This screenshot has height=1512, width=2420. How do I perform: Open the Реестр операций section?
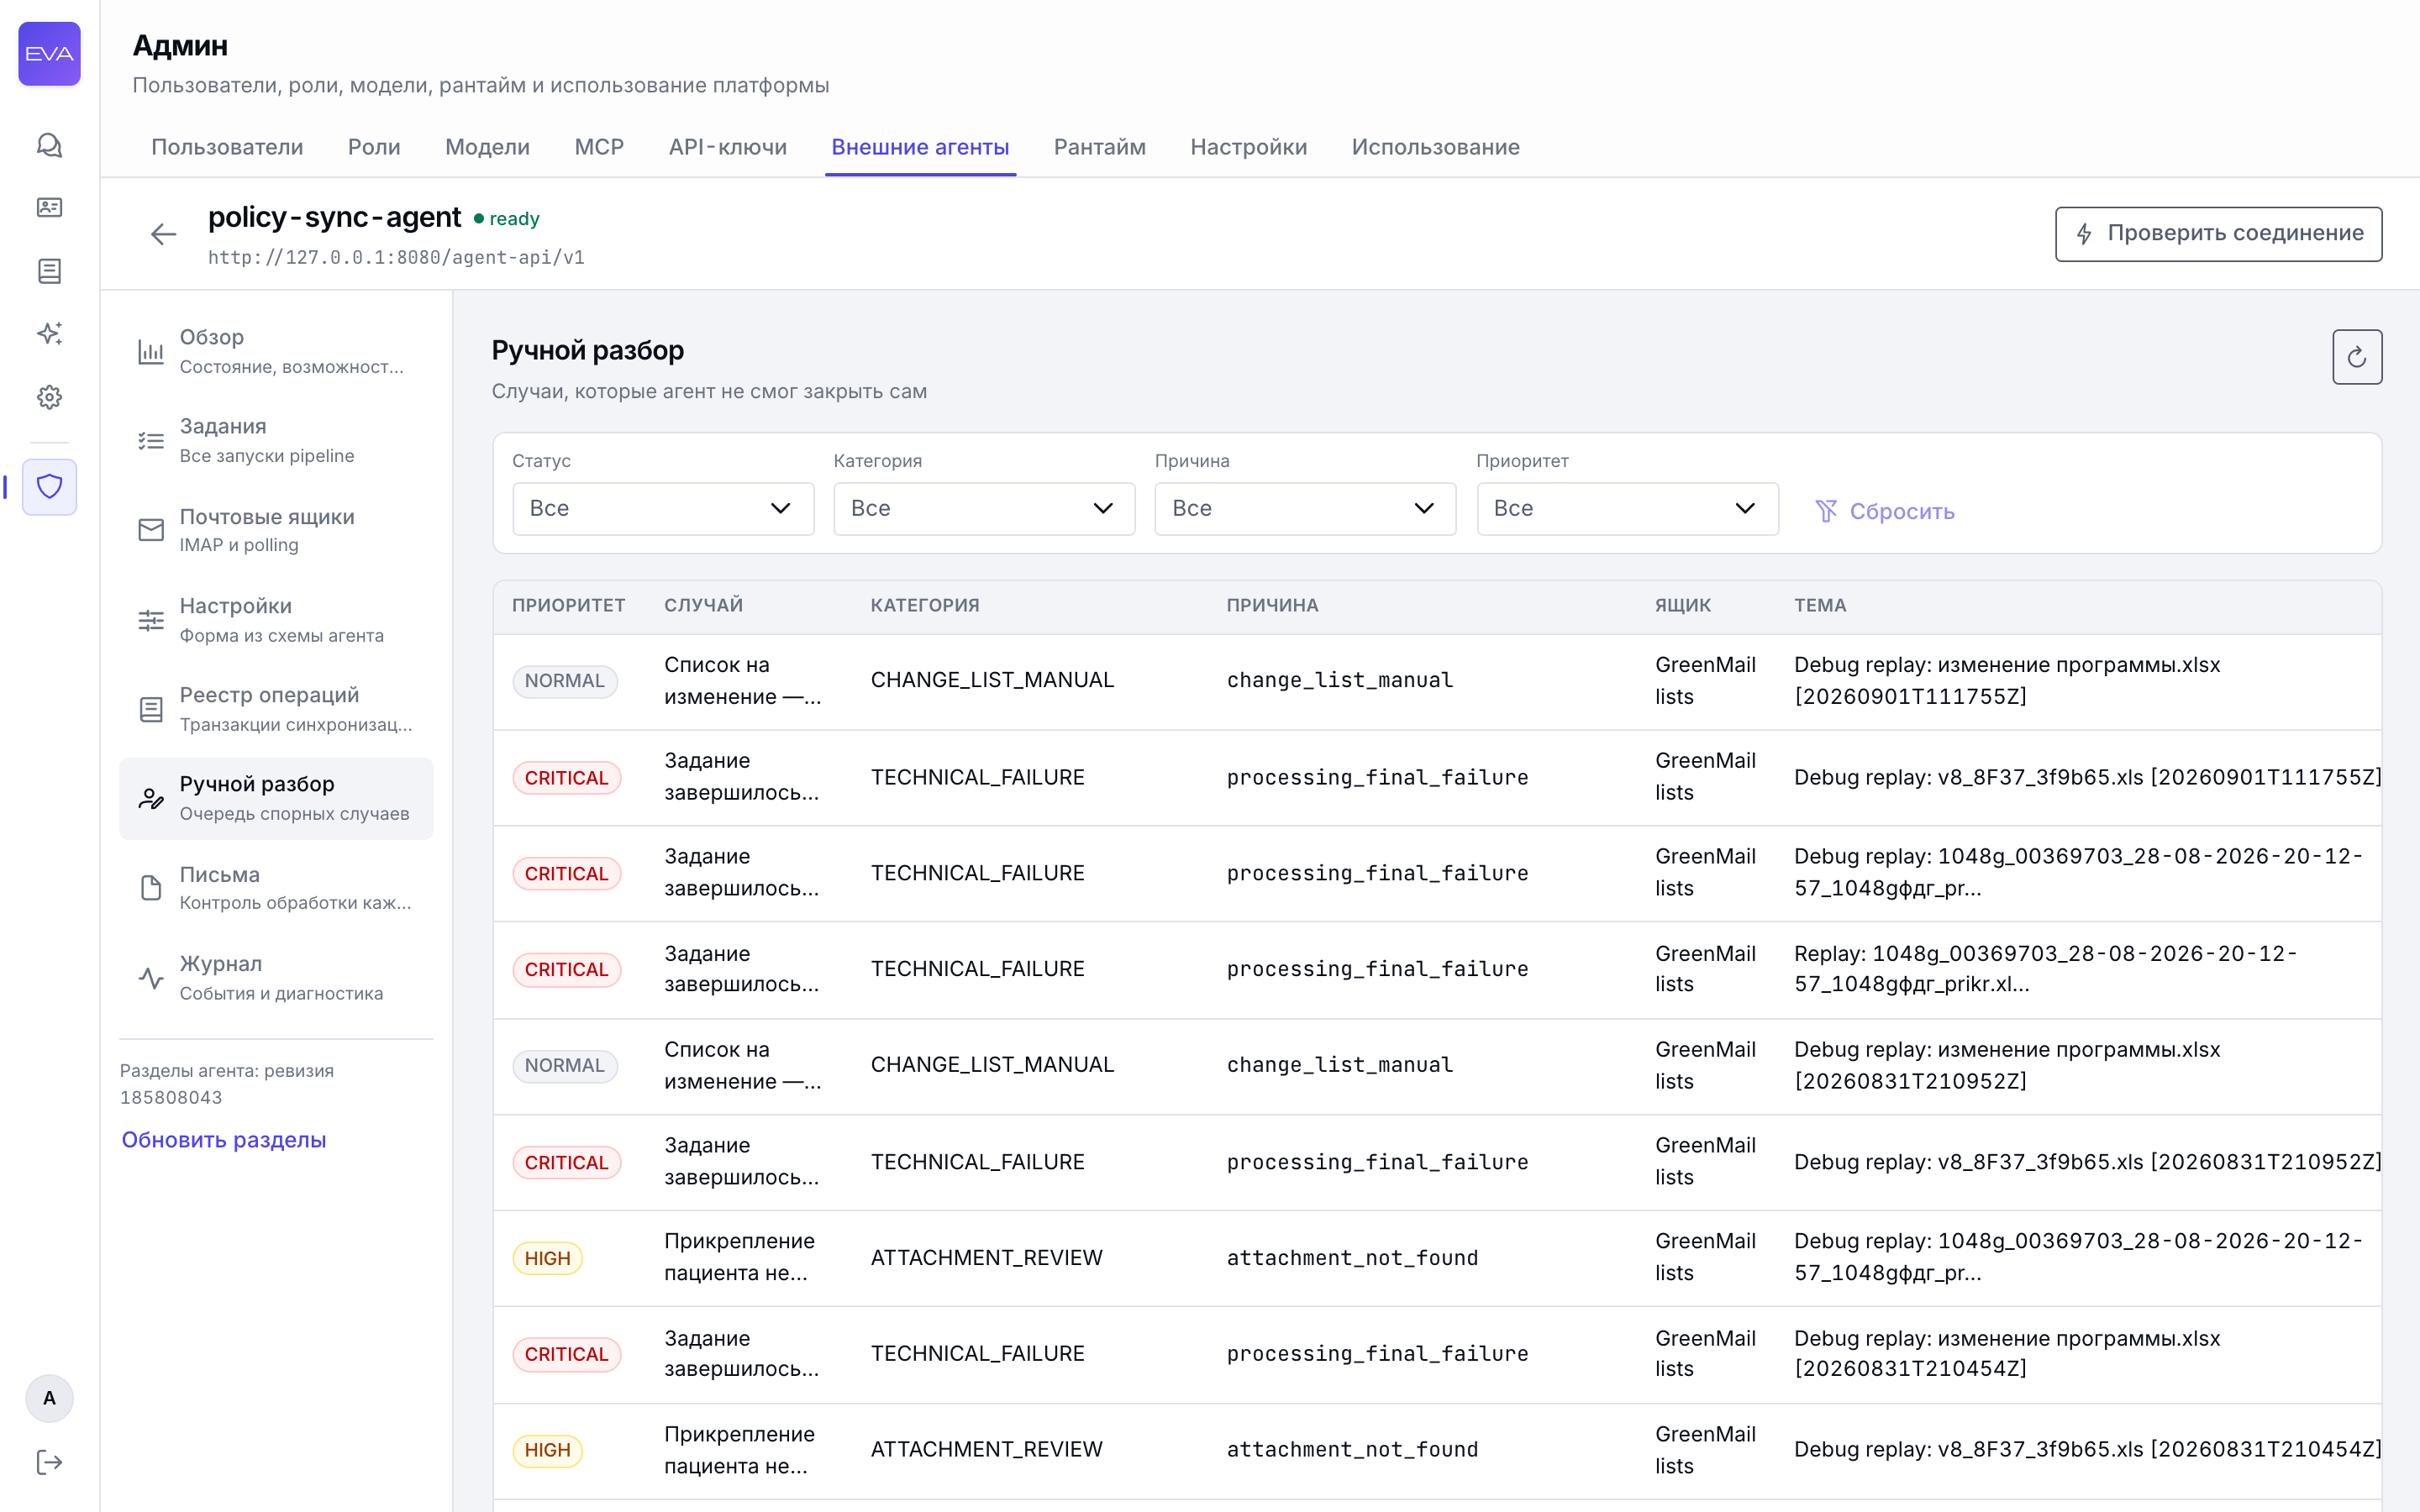tap(276, 709)
